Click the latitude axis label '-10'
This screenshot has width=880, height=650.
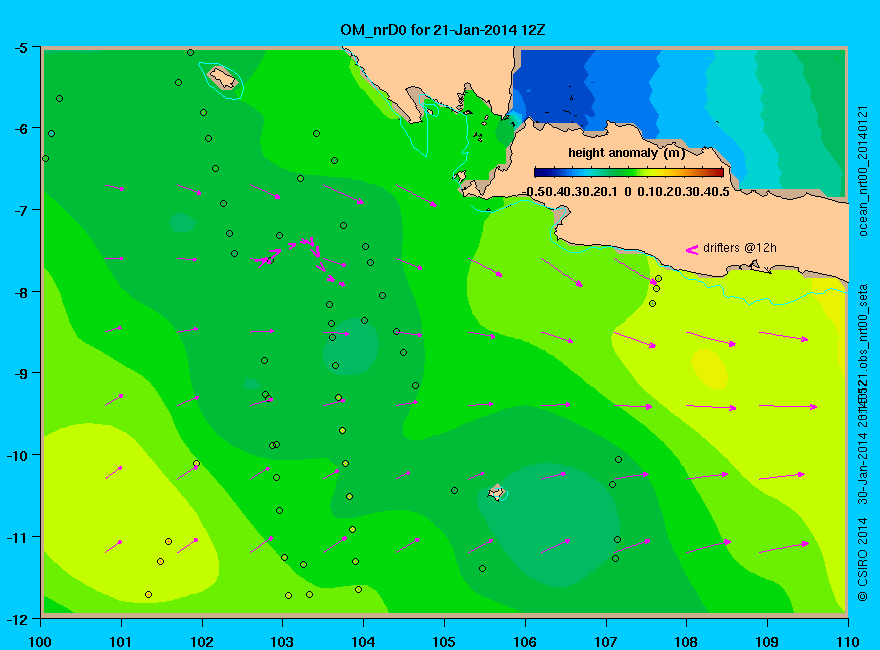(17, 455)
